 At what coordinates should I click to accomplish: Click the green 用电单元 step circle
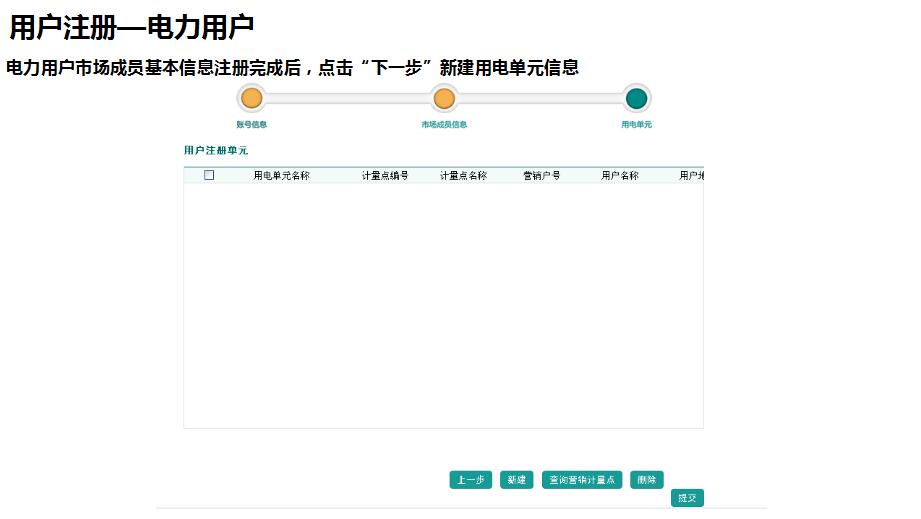[x=636, y=98]
